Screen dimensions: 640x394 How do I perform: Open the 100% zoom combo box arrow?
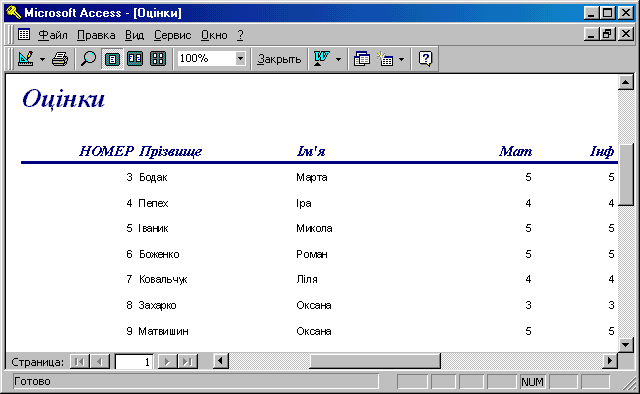pos(240,58)
